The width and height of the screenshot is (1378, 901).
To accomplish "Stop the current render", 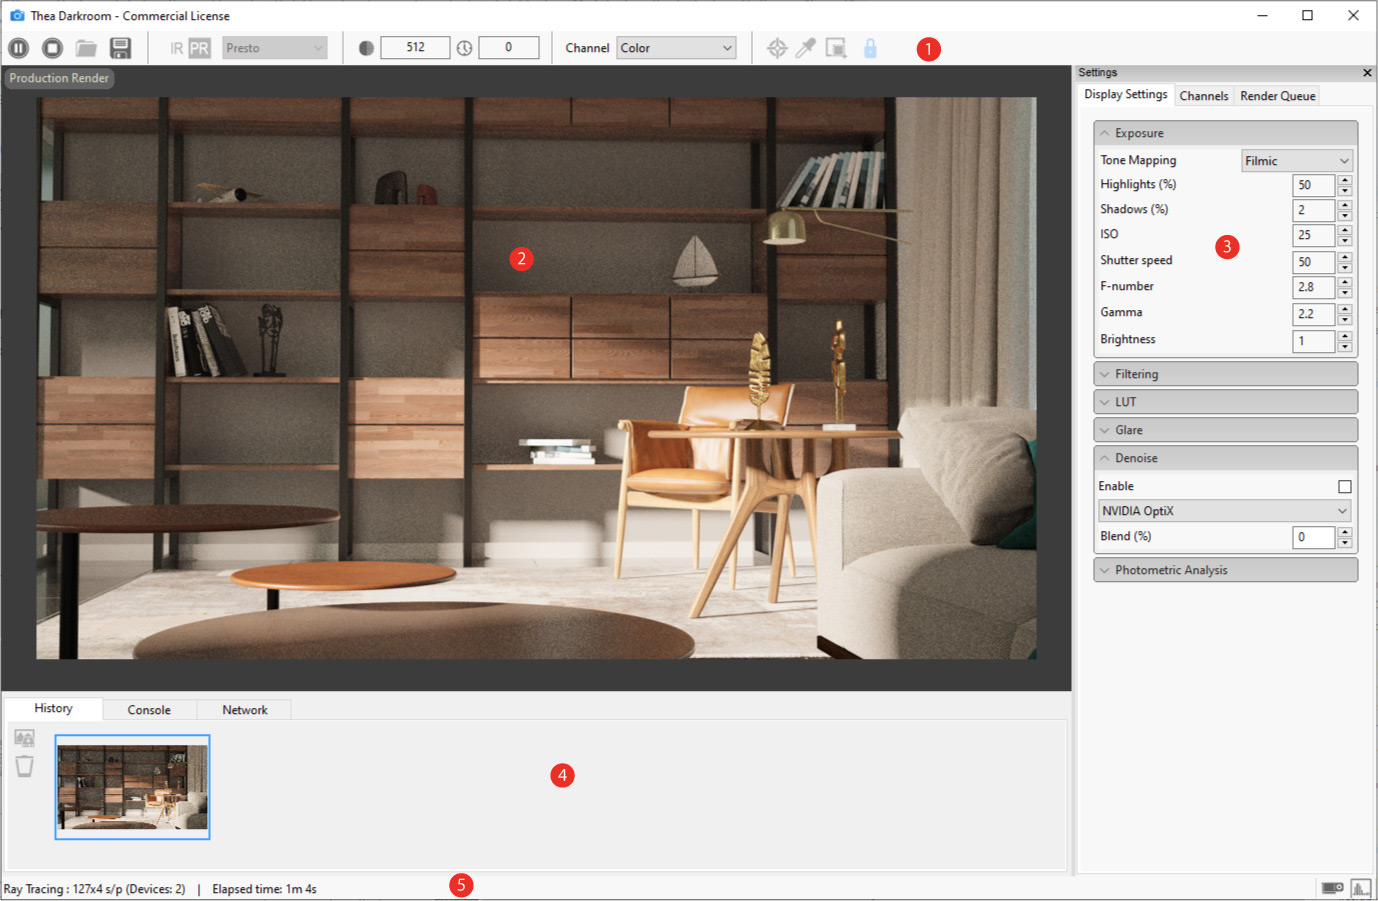I will pyautogui.click(x=52, y=47).
